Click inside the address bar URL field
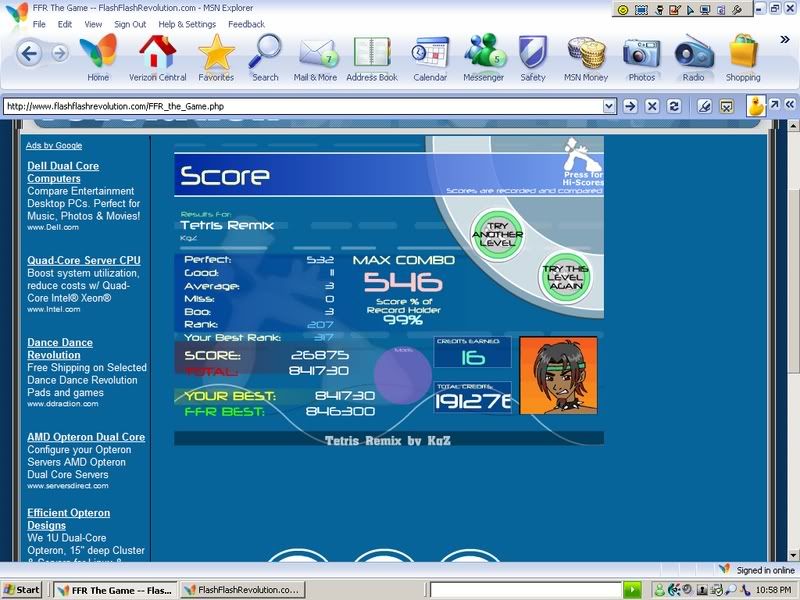Viewport: 800px width, 600px height. 300,106
